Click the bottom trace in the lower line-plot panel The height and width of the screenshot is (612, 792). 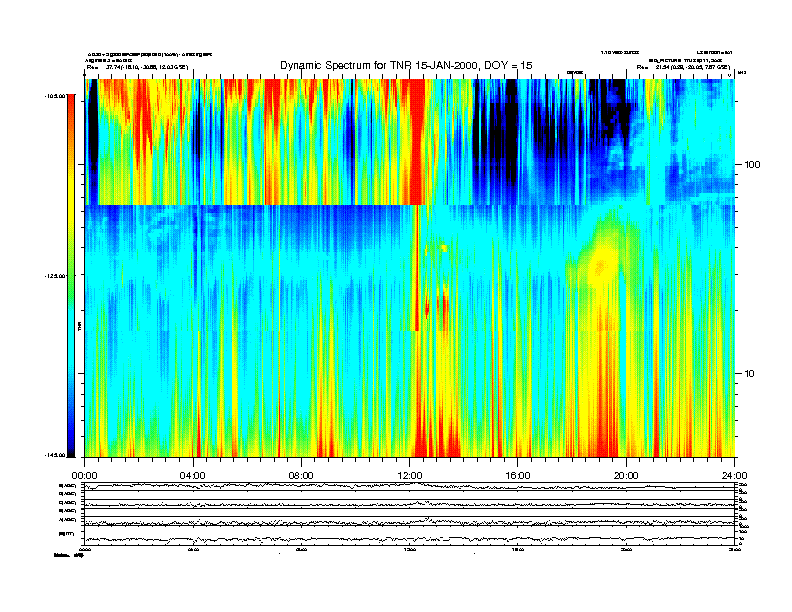409,539
